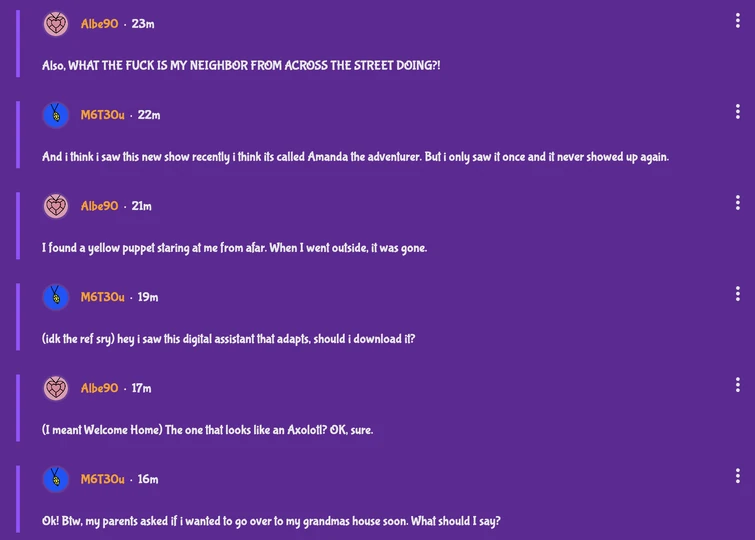Open more options menu for 22m comment
The width and height of the screenshot is (755, 540).
(738, 111)
